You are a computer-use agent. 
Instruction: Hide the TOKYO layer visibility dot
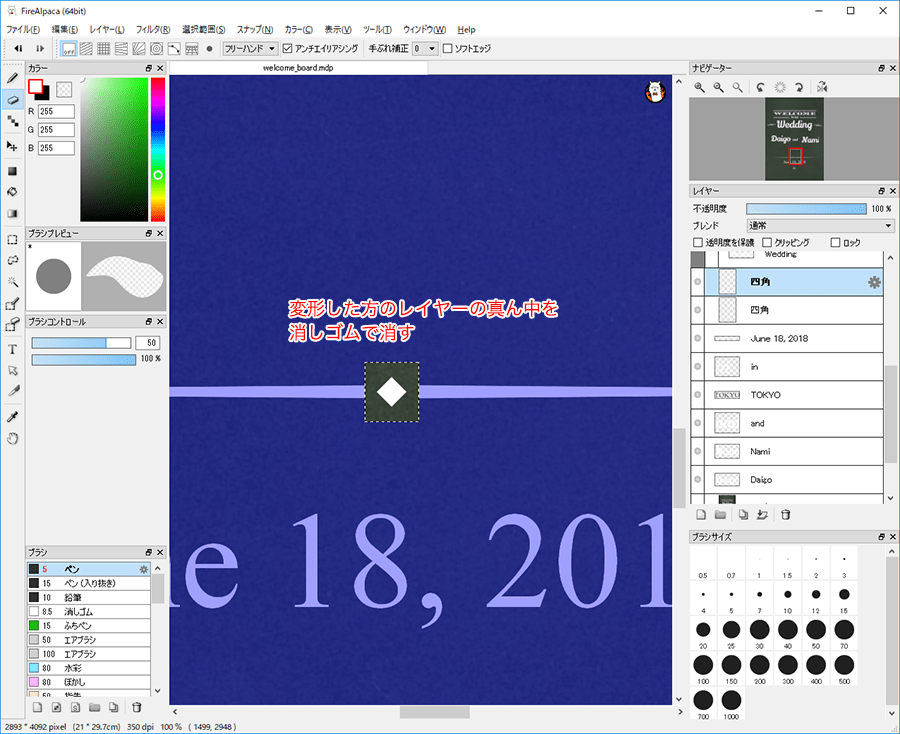tap(697, 395)
